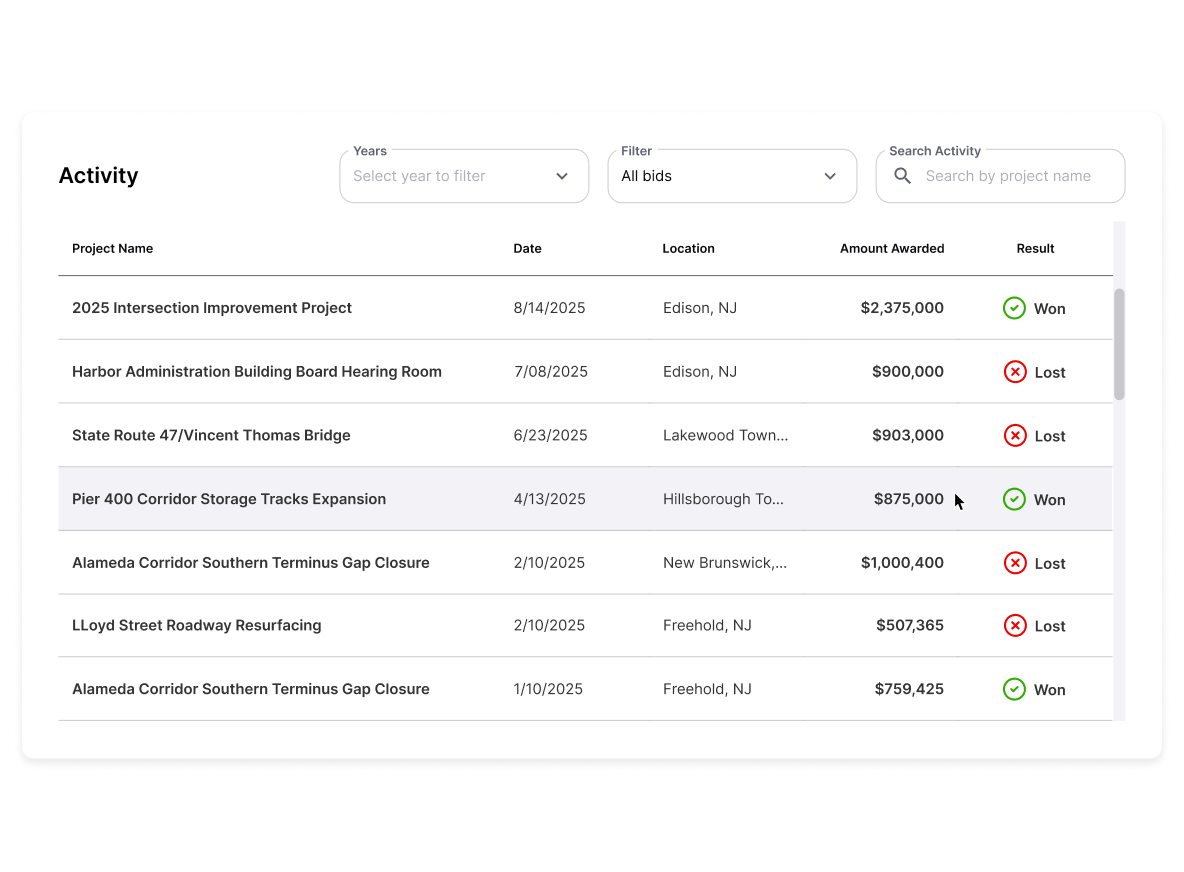Click the green Won icon for Pier 400 Corridor
Screen dimensions: 1184x872
1014,499
